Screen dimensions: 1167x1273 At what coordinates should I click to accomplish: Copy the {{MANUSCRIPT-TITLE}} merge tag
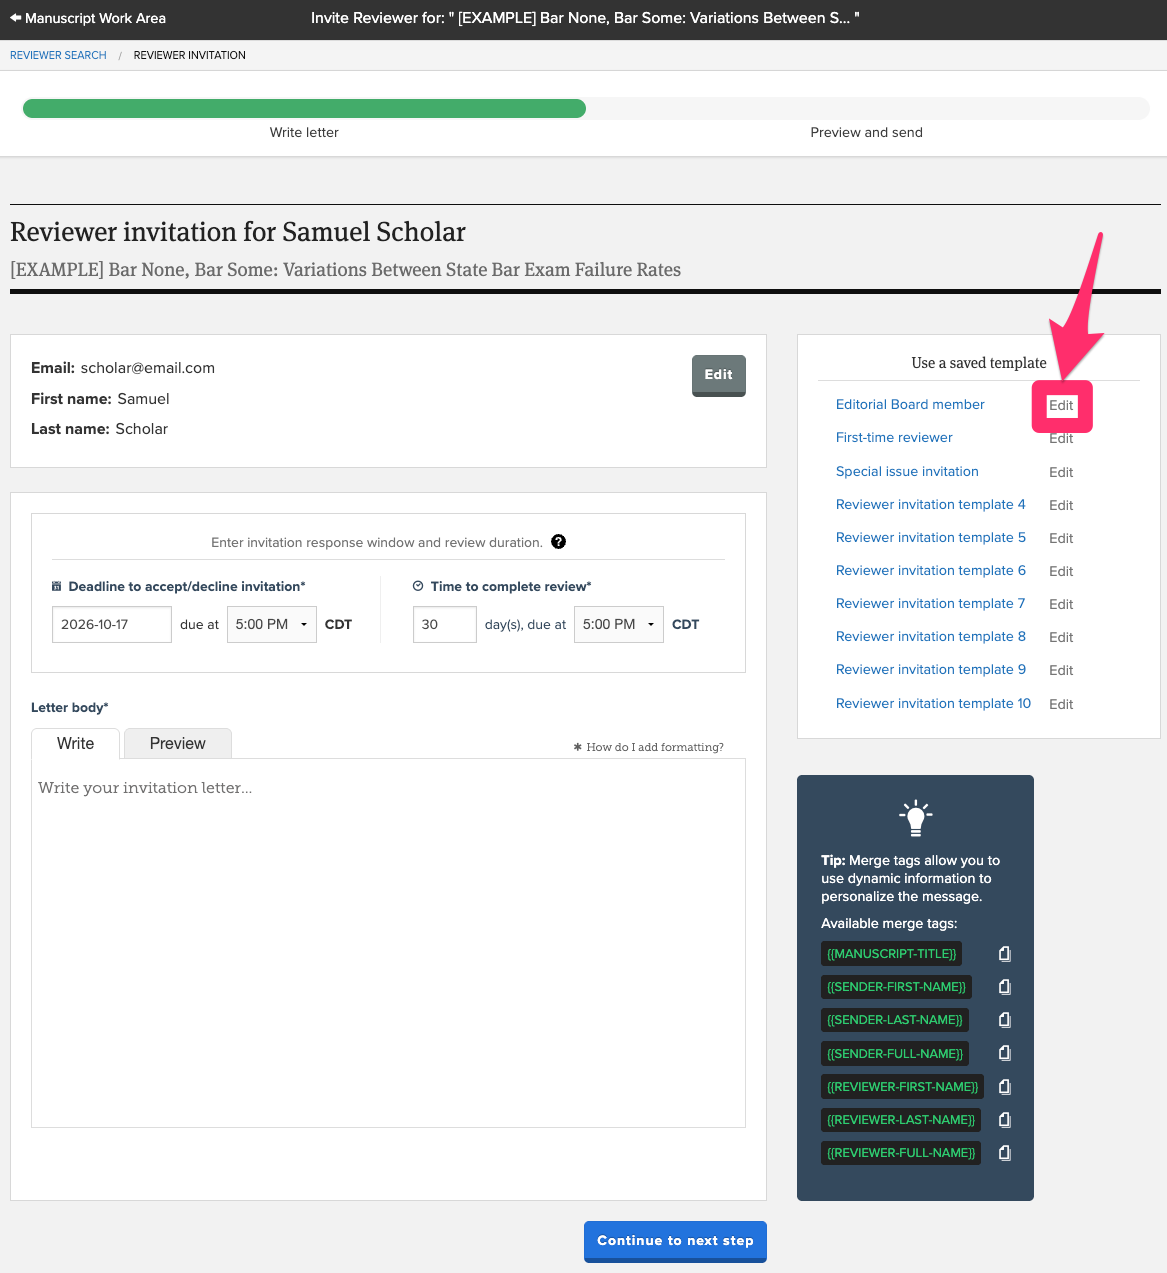click(x=1005, y=954)
